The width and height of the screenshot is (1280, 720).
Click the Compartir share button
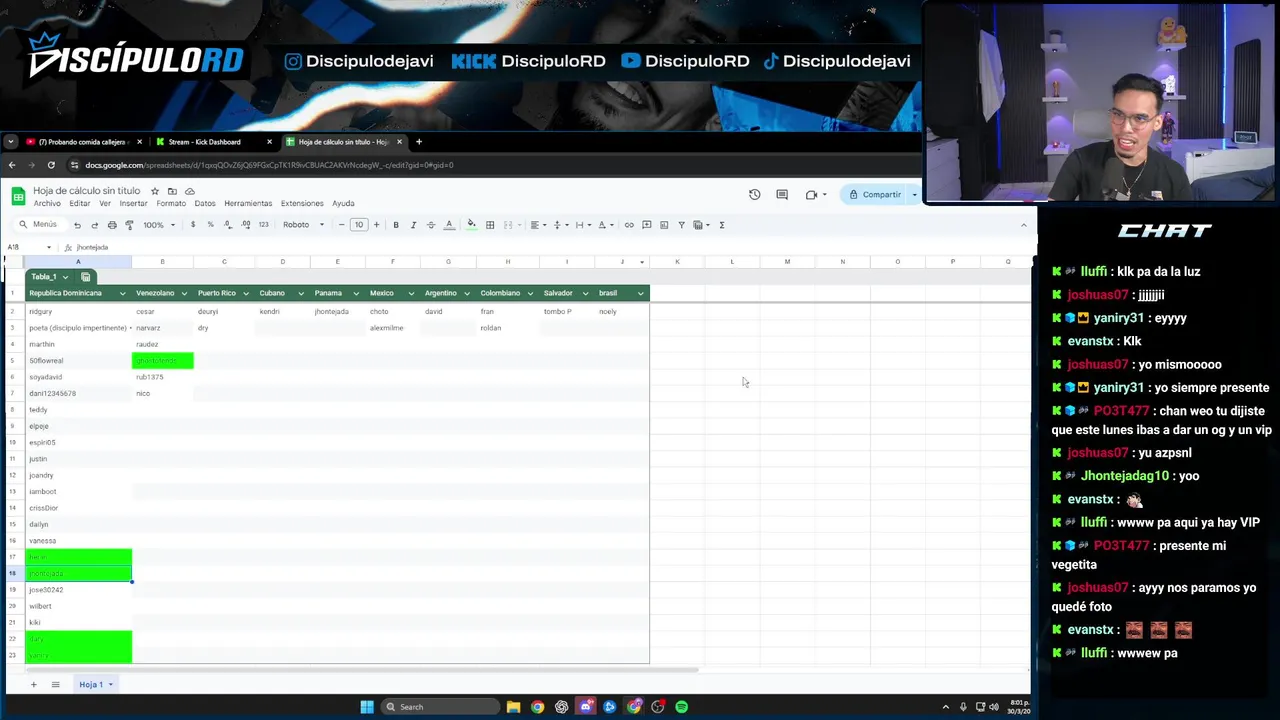point(875,195)
